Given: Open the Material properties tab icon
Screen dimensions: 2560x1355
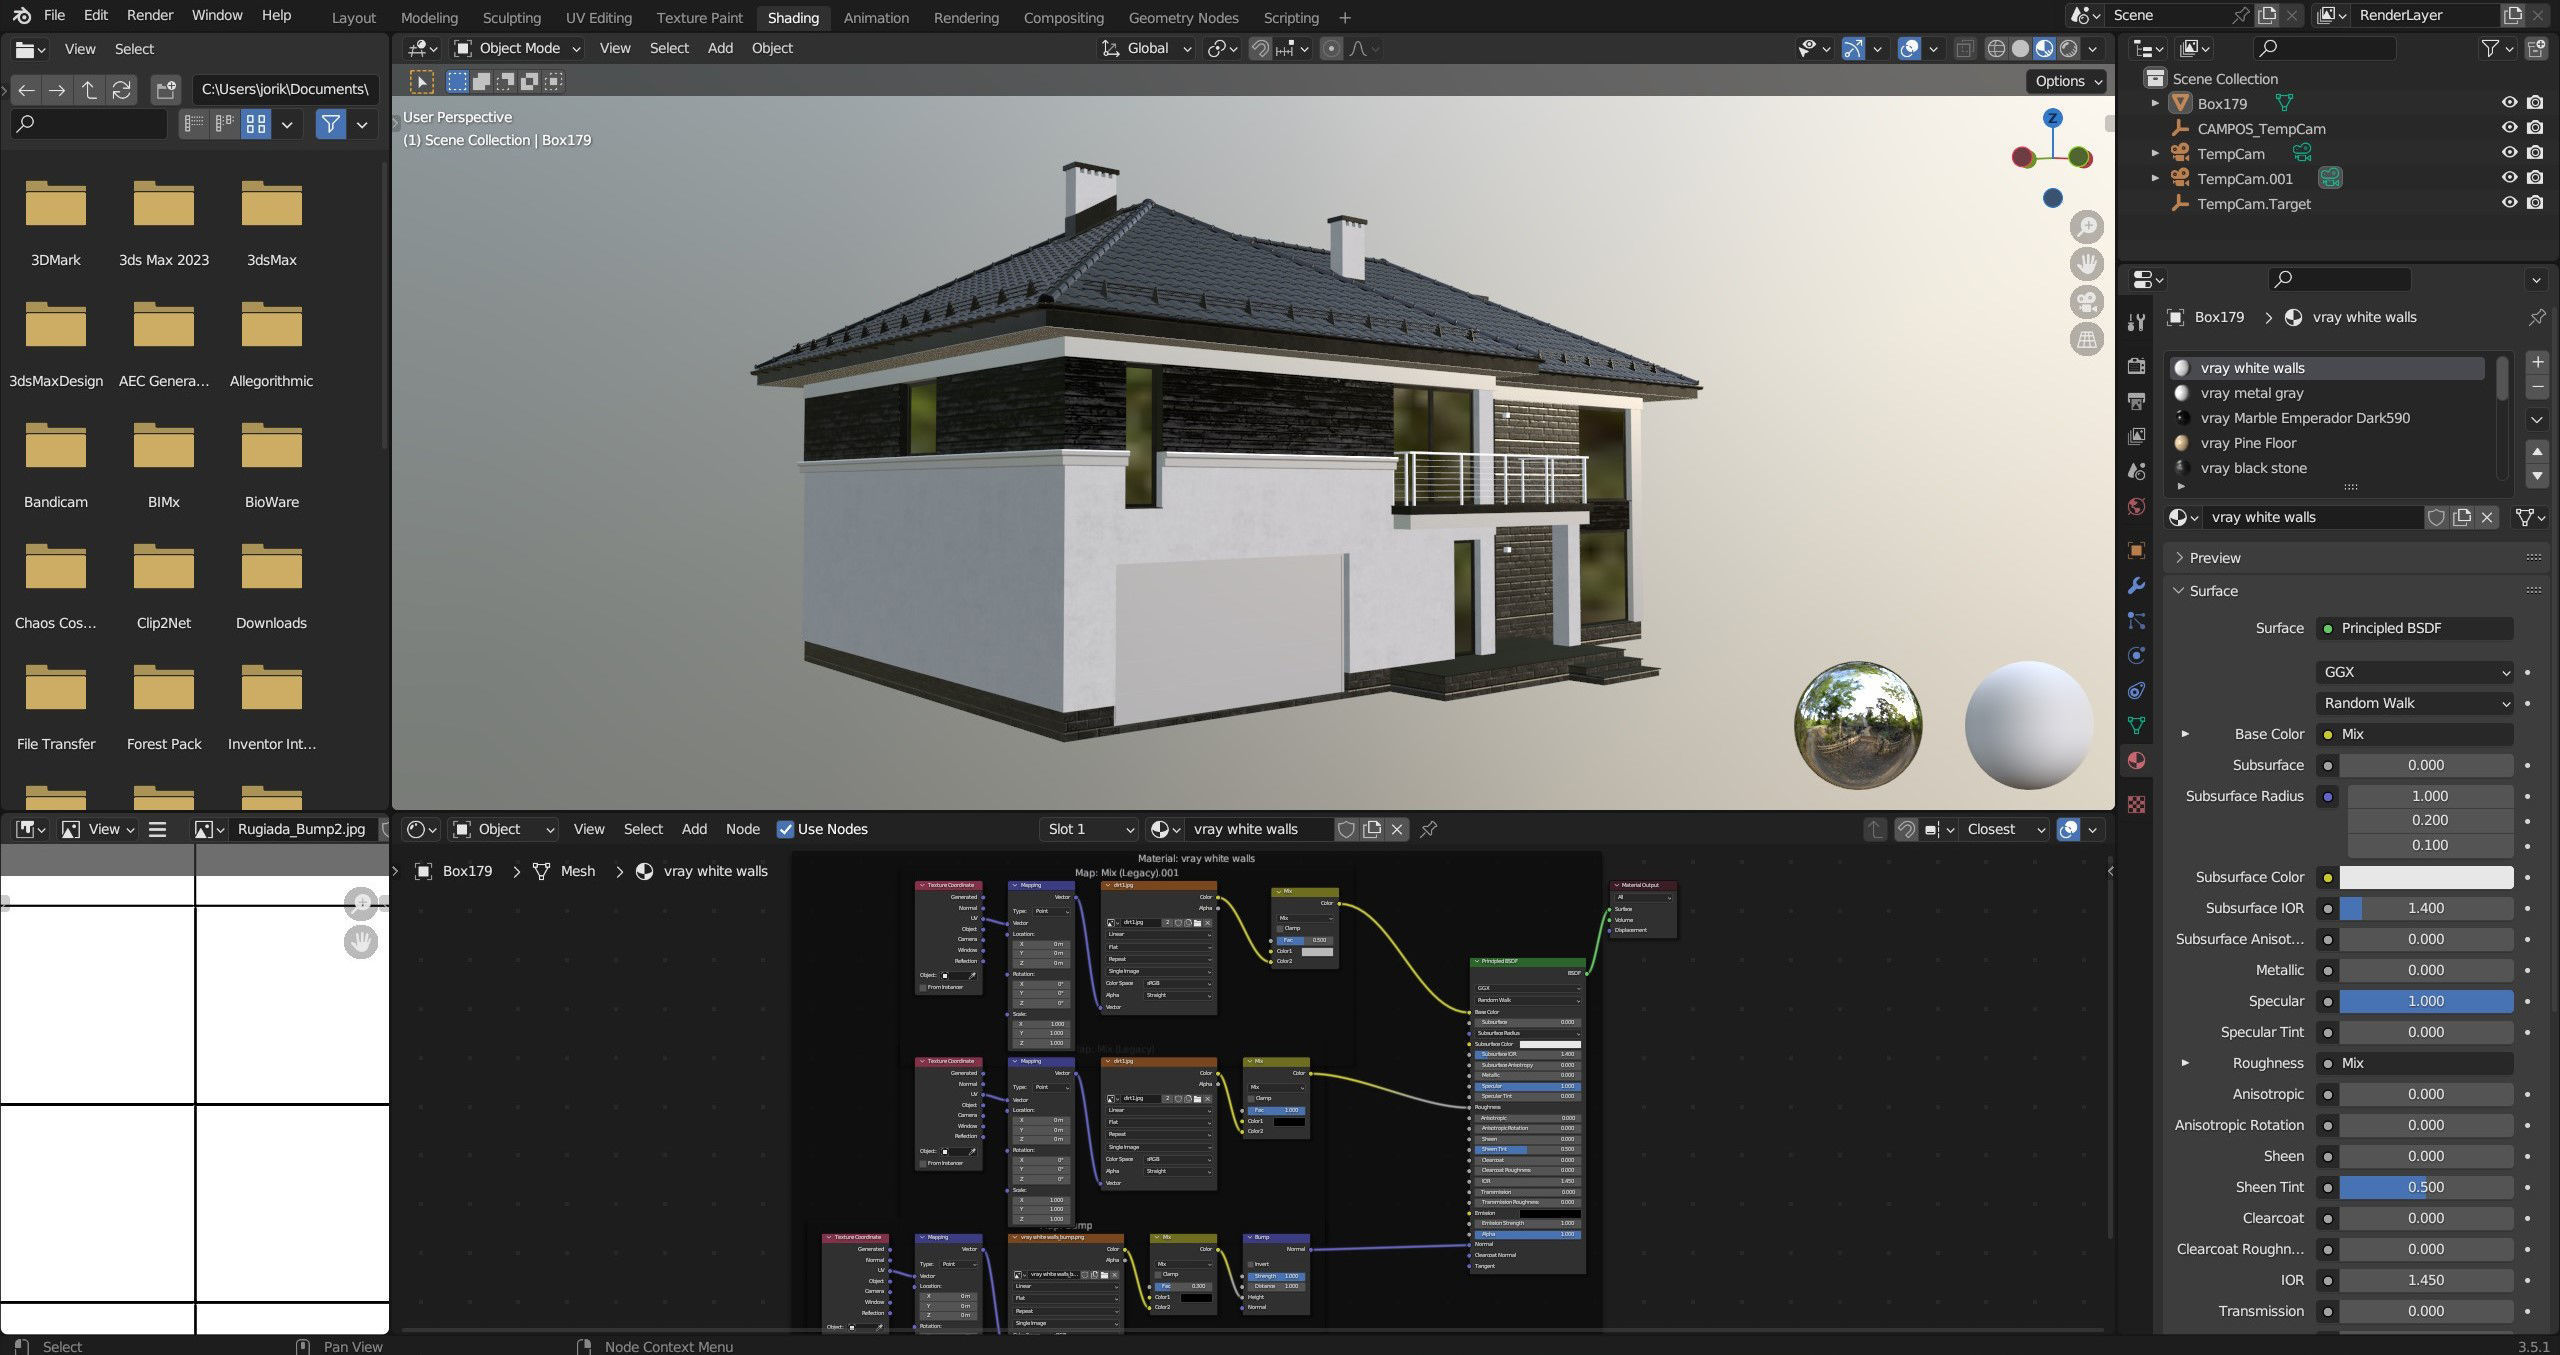Looking at the screenshot, I should (2137, 760).
